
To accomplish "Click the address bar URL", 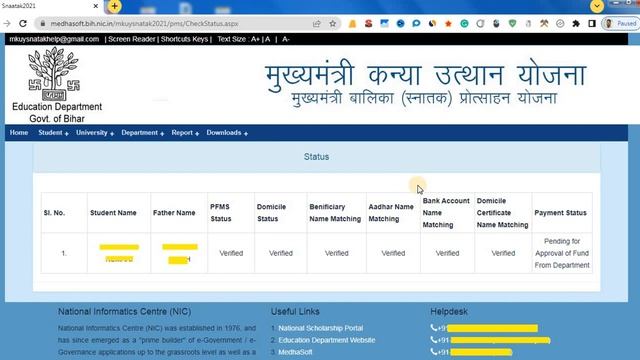I will pos(144,24).
